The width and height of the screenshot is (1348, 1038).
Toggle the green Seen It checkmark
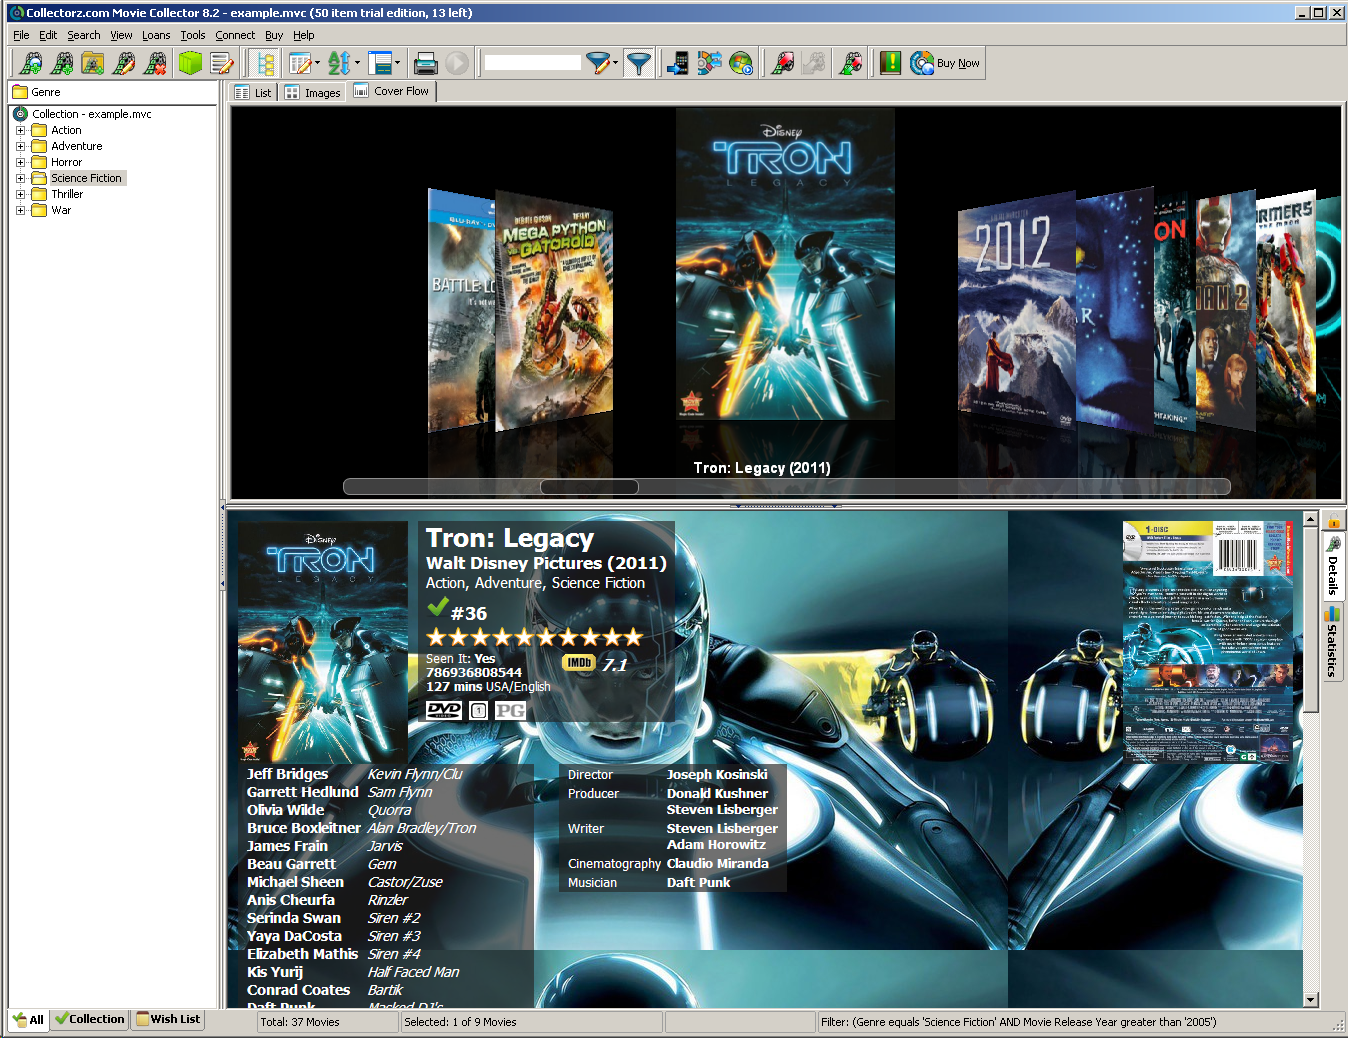click(x=437, y=607)
